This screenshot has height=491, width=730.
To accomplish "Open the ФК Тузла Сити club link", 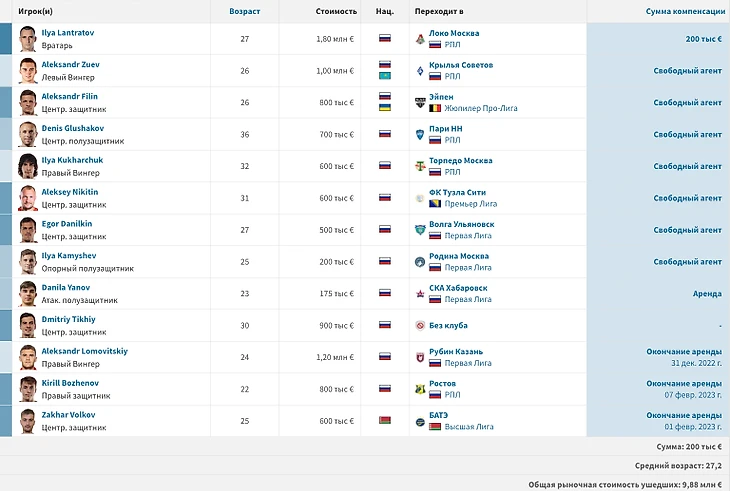I will (x=457, y=192).
